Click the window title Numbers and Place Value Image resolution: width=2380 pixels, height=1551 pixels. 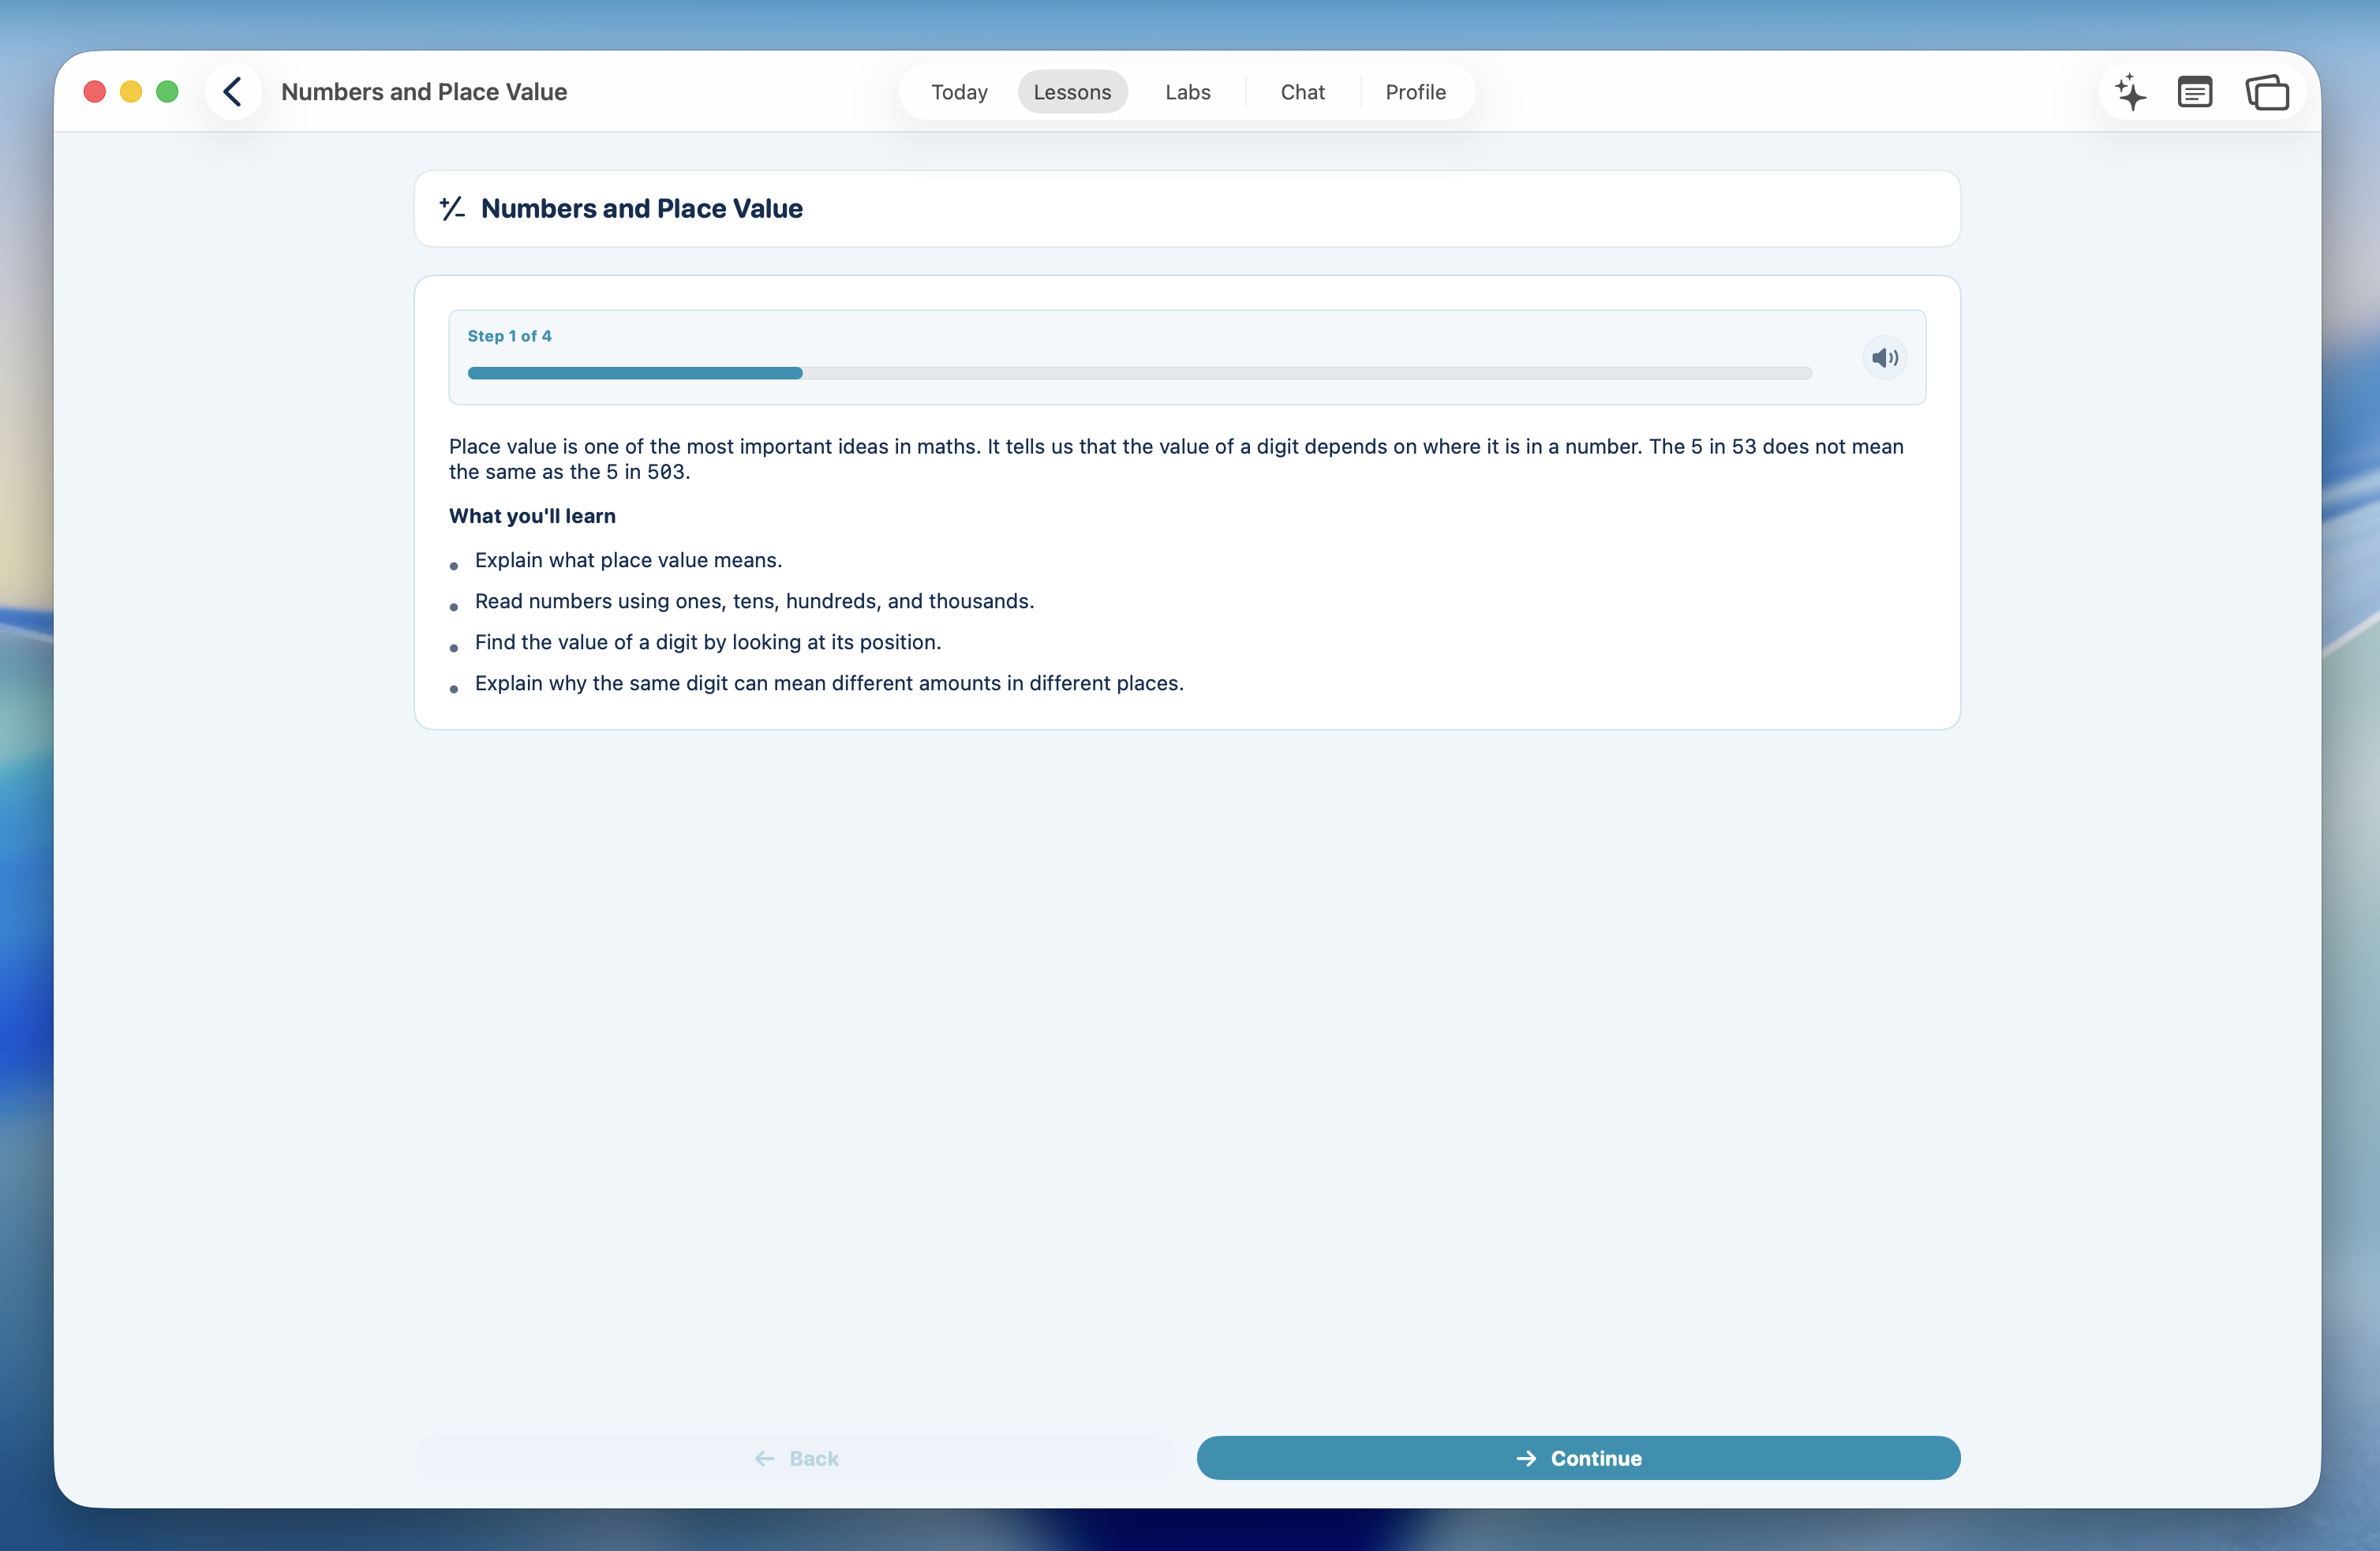(424, 92)
